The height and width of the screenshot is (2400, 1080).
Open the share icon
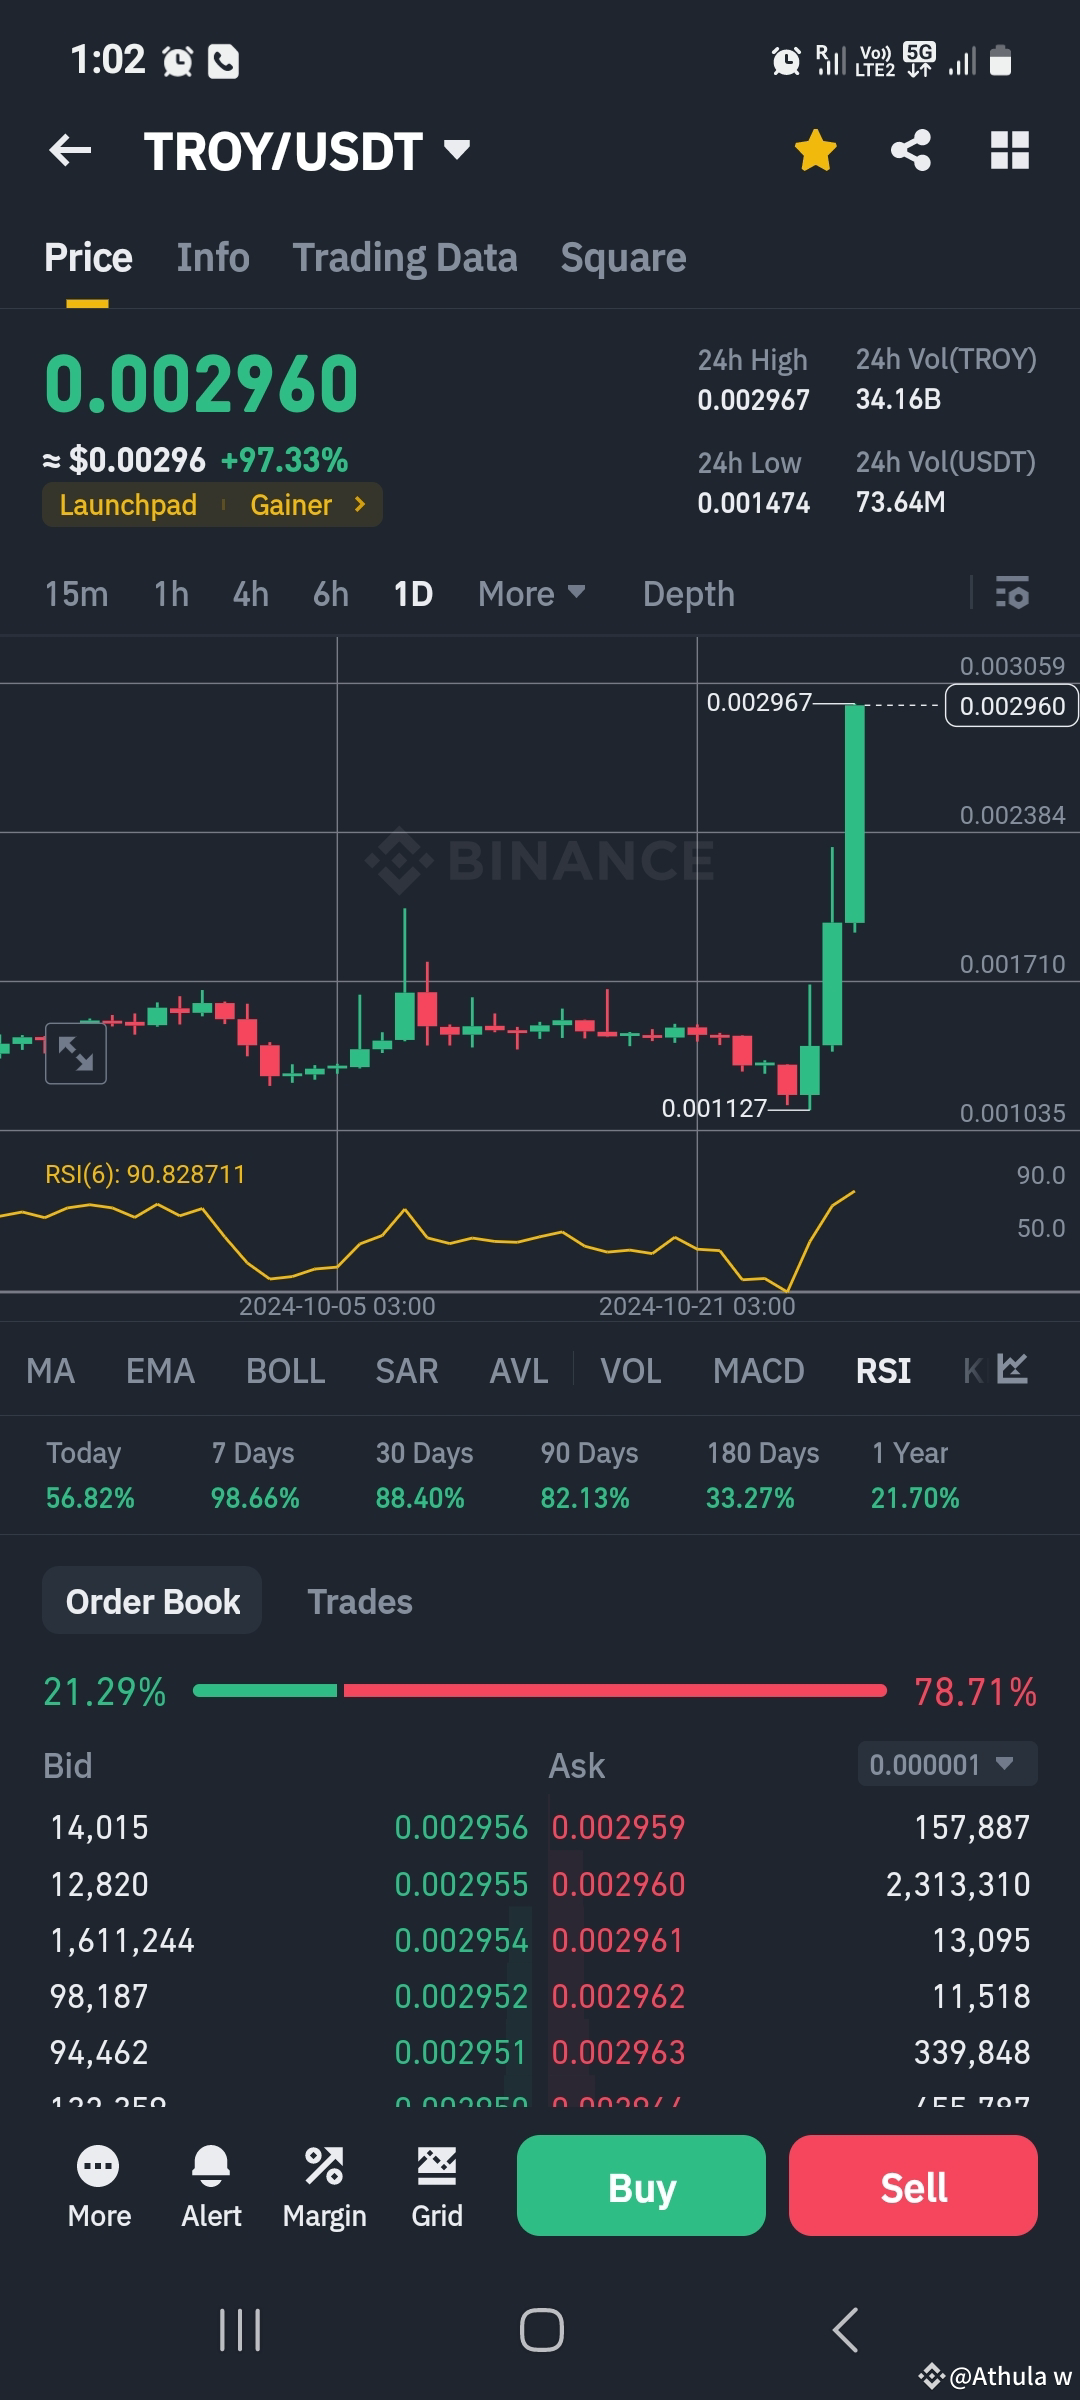pyautogui.click(x=911, y=151)
